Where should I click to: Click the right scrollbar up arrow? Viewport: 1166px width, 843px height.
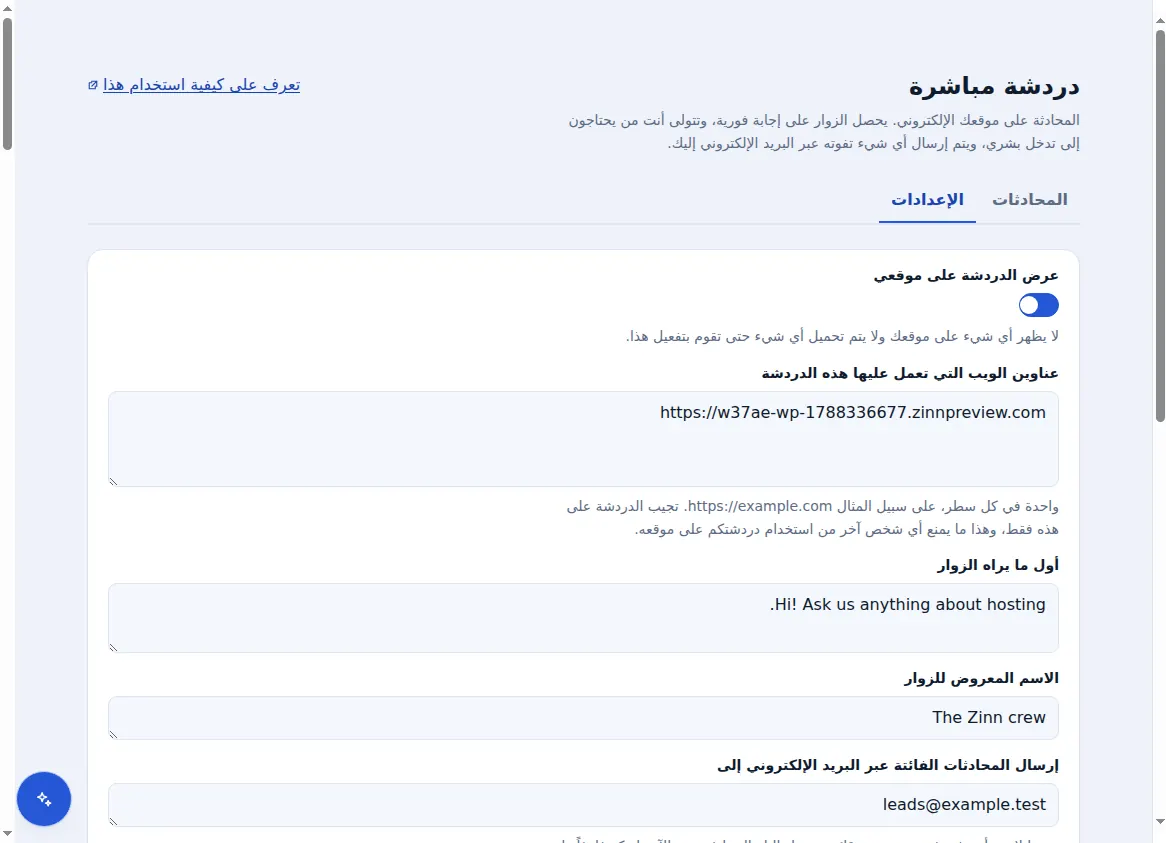(1160, 21)
